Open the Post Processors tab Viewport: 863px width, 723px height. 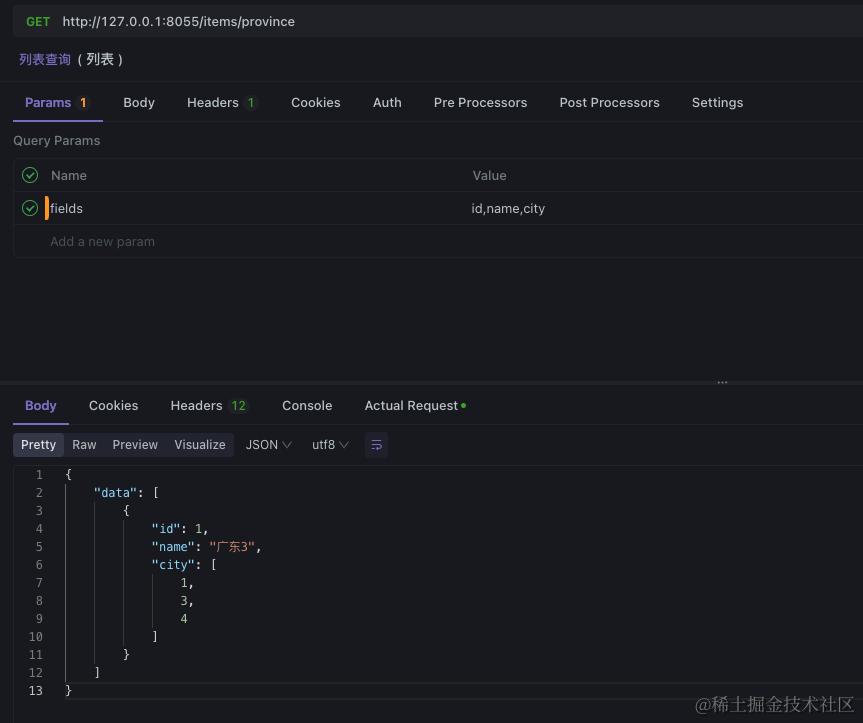point(609,102)
